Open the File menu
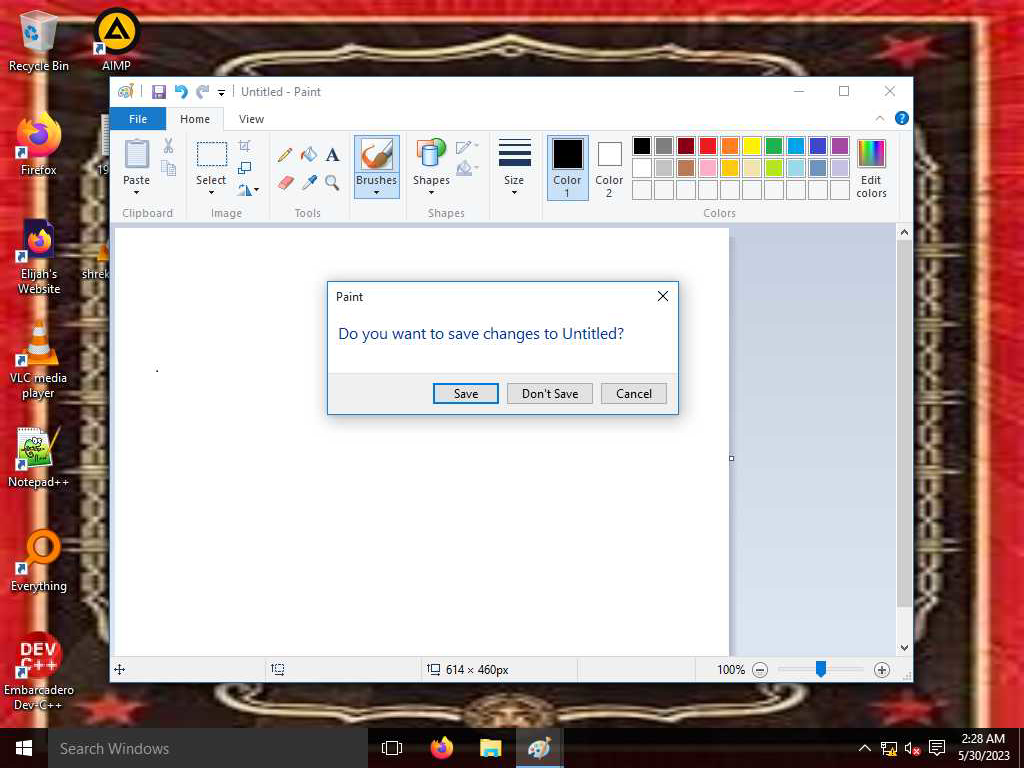The height and width of the screenshot is (768, 1024). (138, 119)
